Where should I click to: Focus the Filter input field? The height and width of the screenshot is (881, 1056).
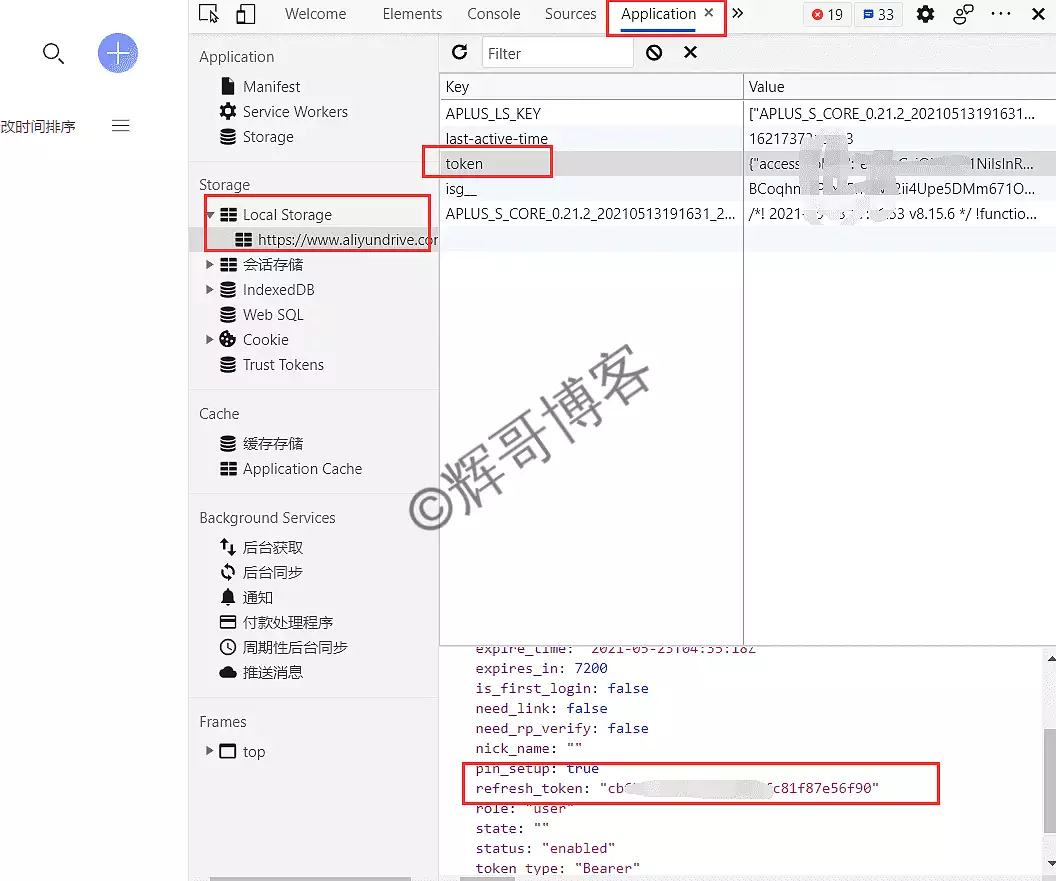pyautogui.click(x=558, y=53)
